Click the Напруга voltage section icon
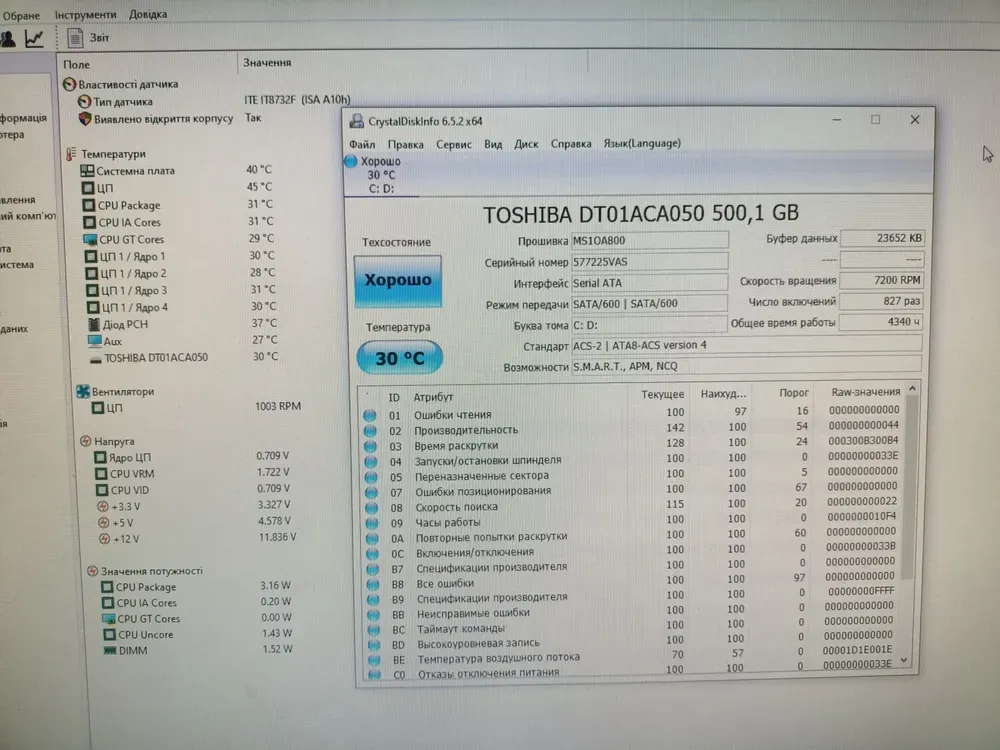Image resolution: width=1000 pixels, height=750 pixels. (x=85, y=441)
